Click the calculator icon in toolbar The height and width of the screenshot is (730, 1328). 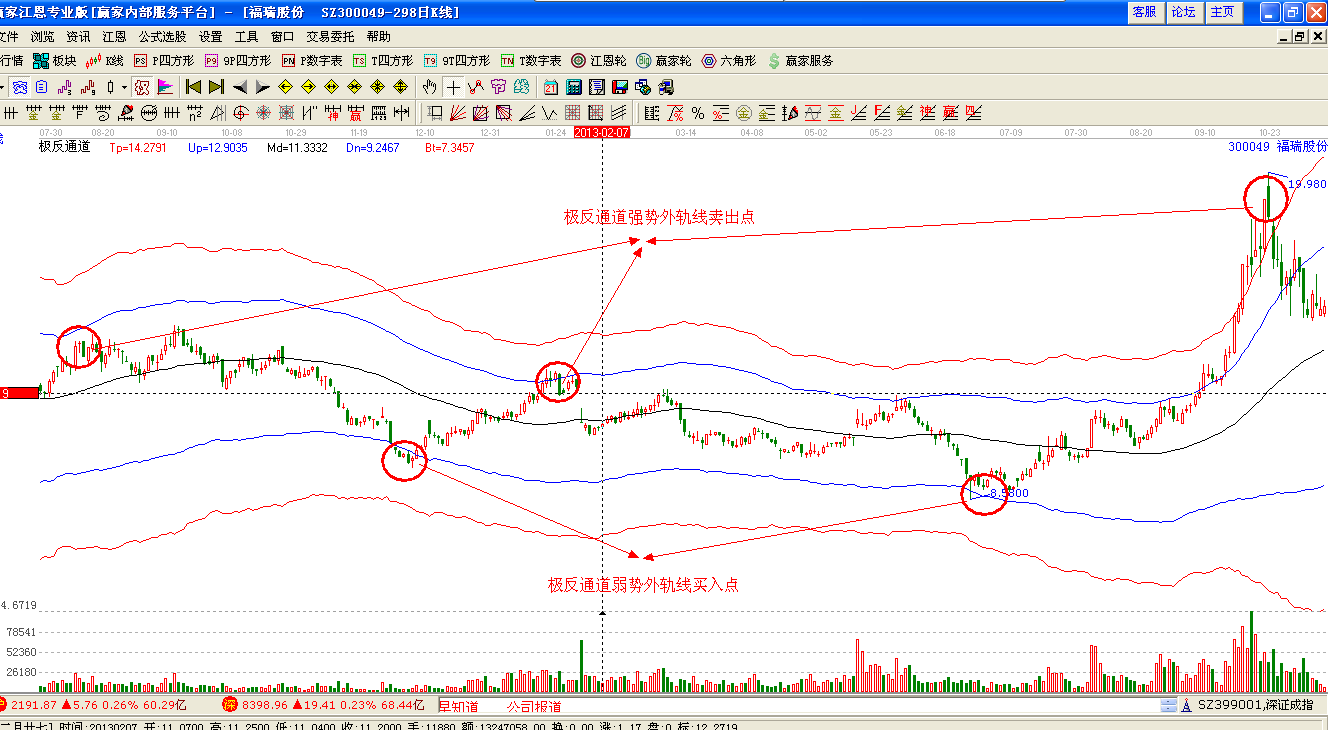click(x=574, y=87)
